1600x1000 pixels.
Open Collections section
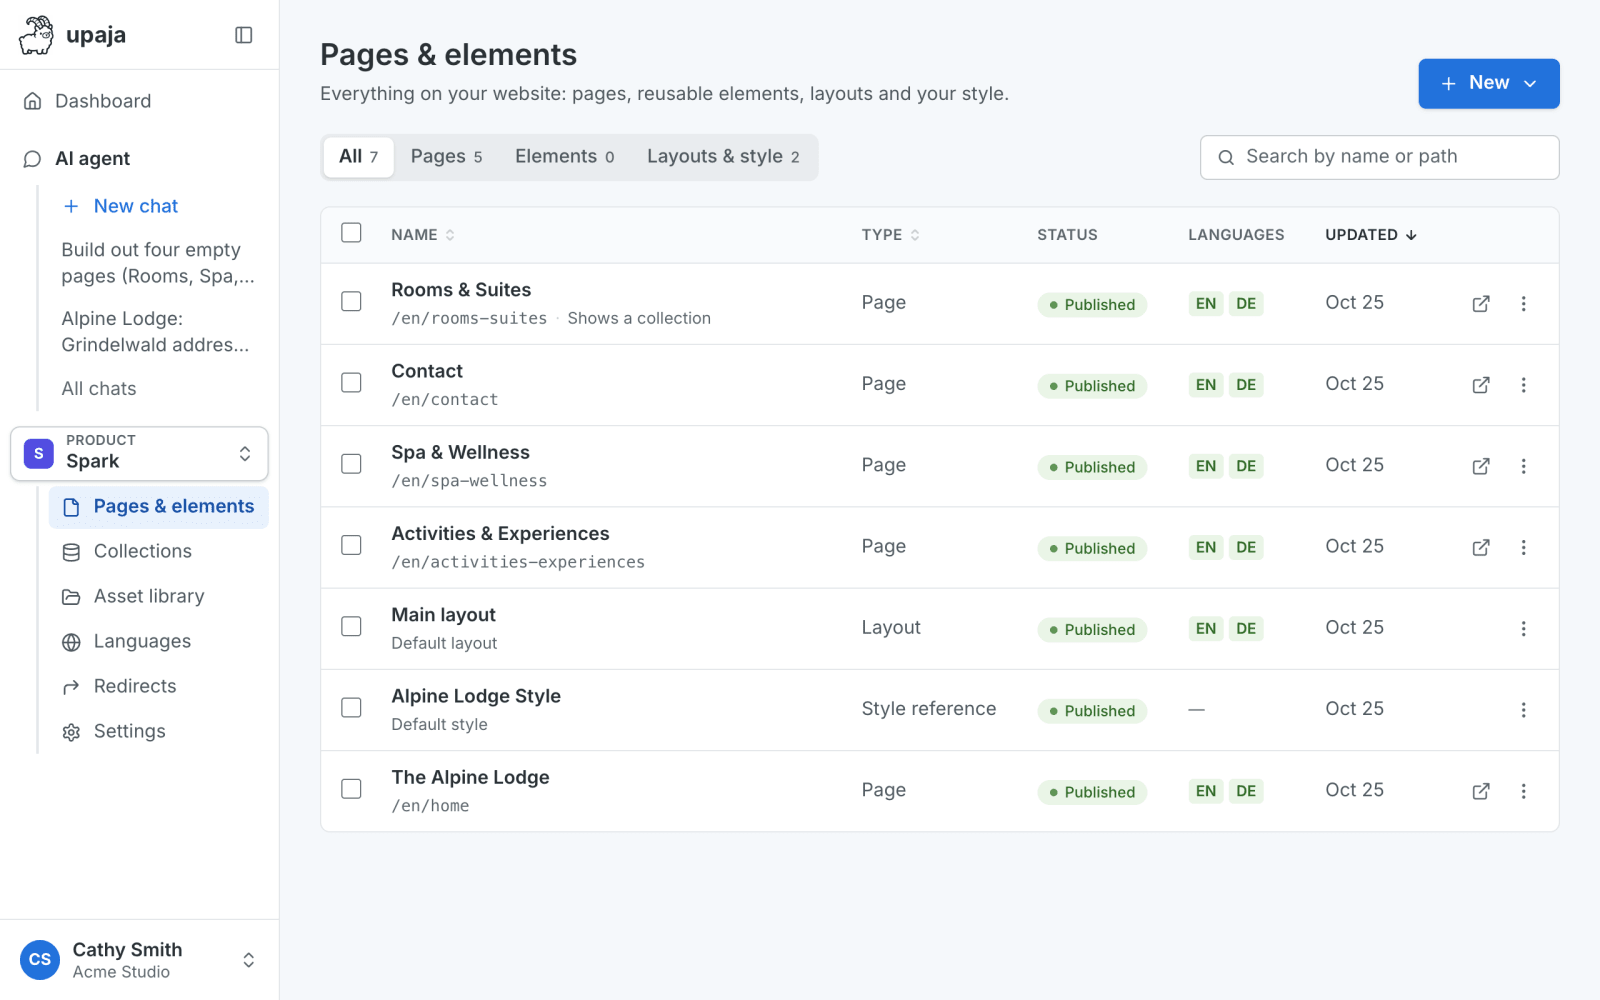158,551
